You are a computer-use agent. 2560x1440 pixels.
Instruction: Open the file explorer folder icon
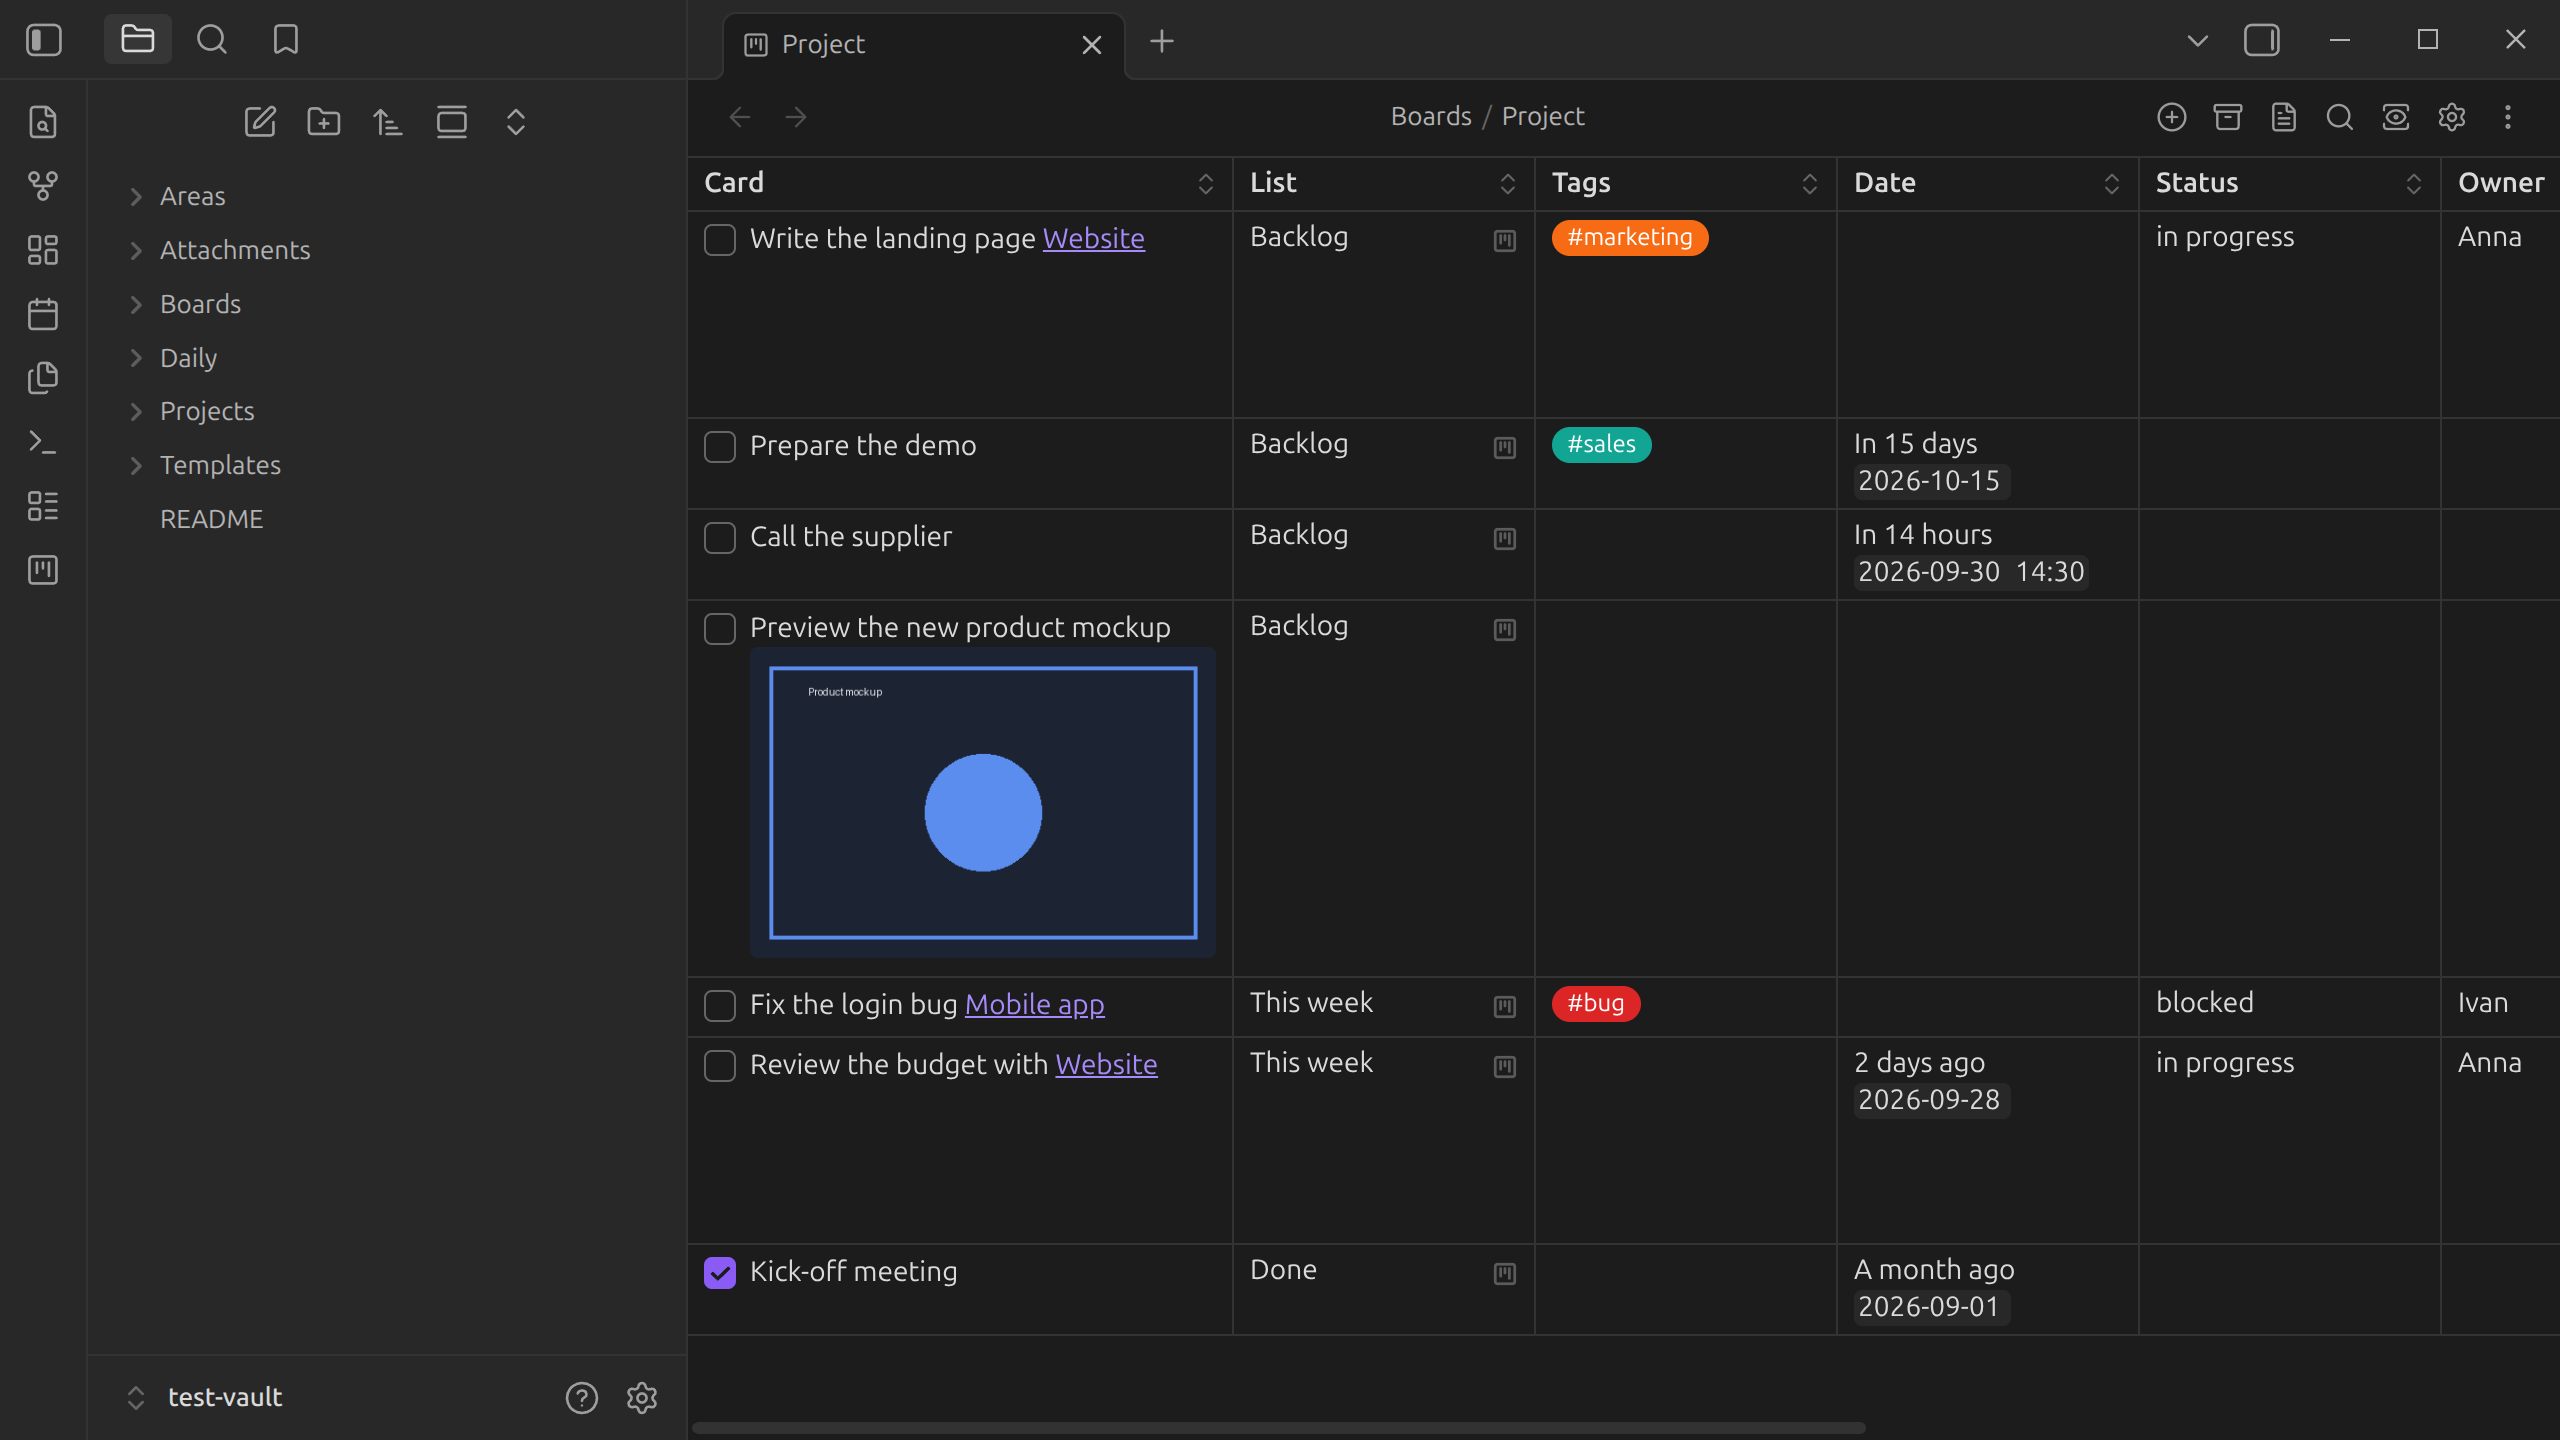point(138,40)
